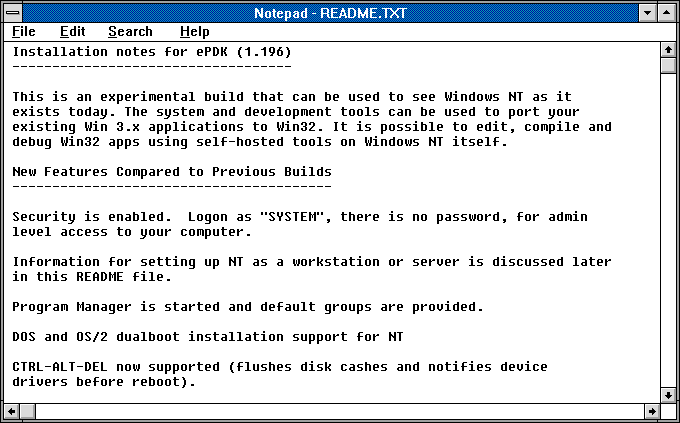
Task: Click the horizontal scrollbar left arrow
Action: pos(12,411)
